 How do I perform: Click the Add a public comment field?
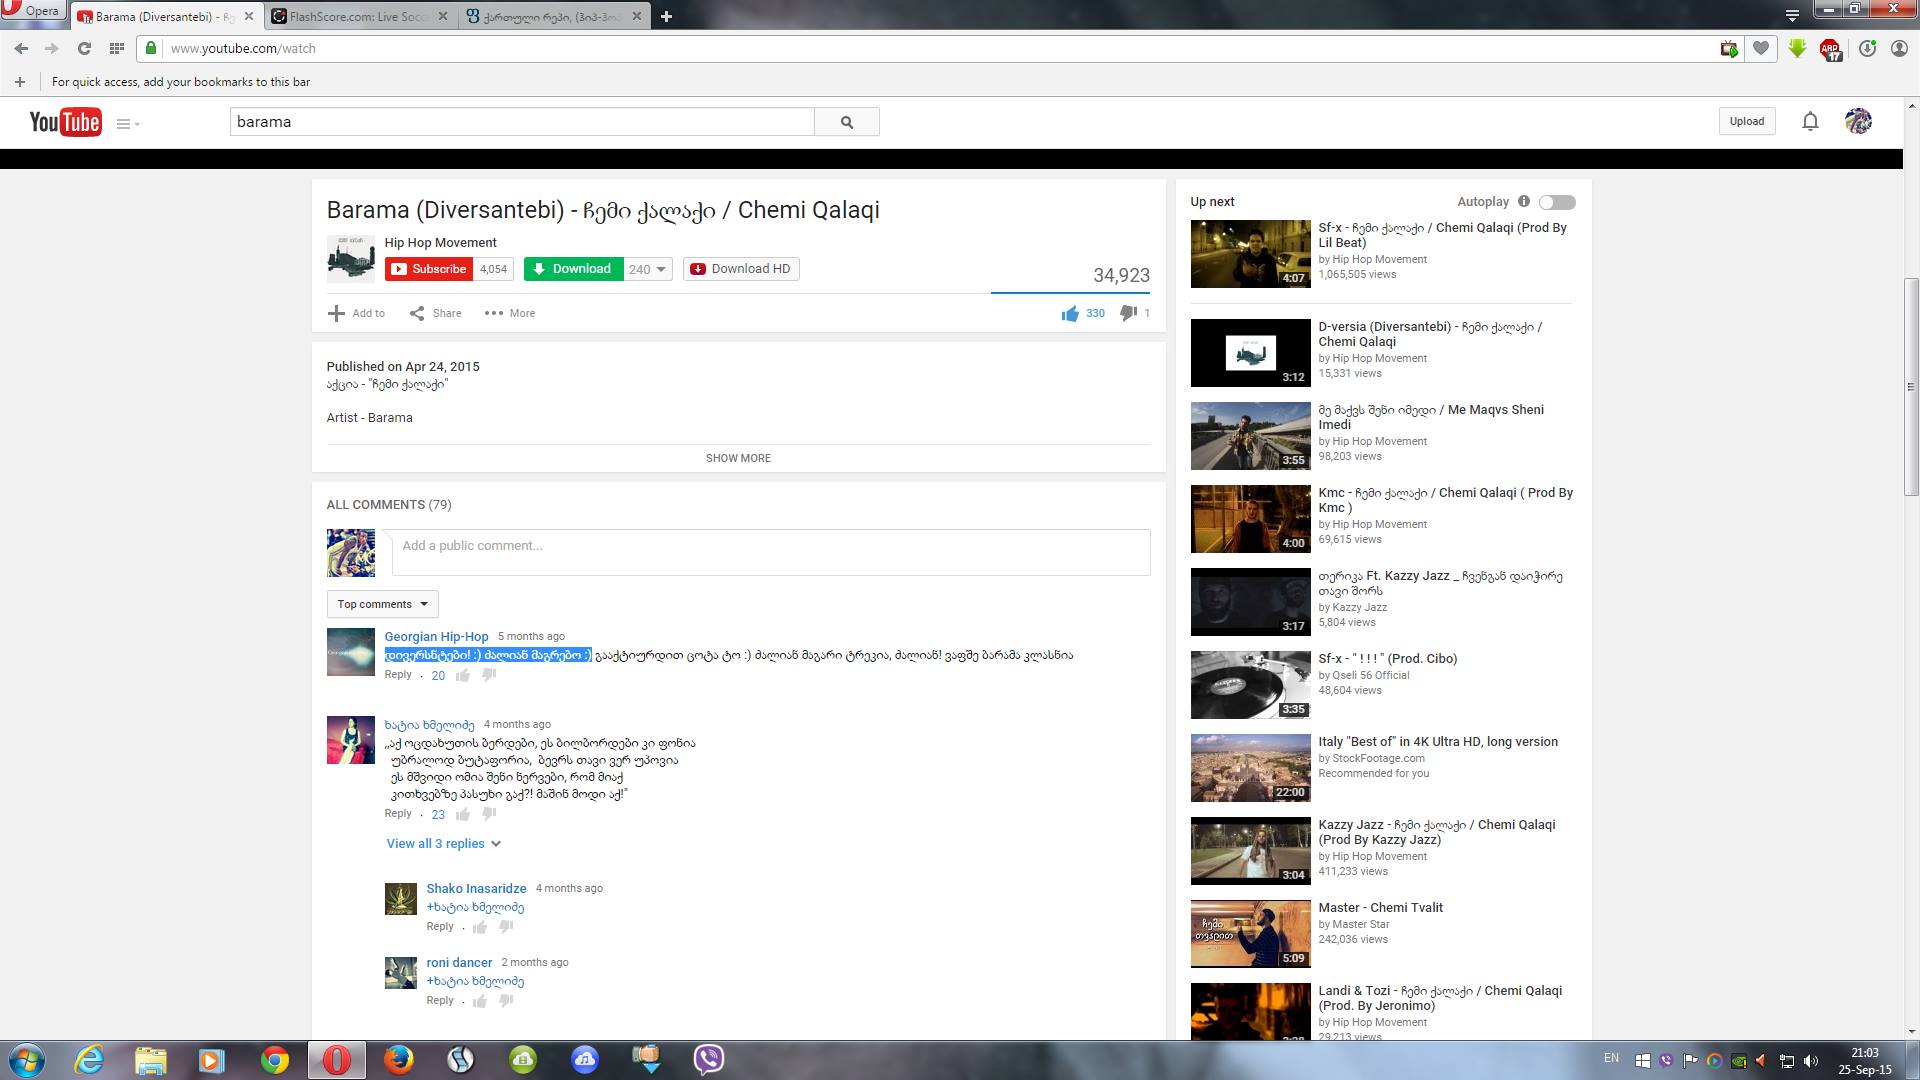point(771,552)
